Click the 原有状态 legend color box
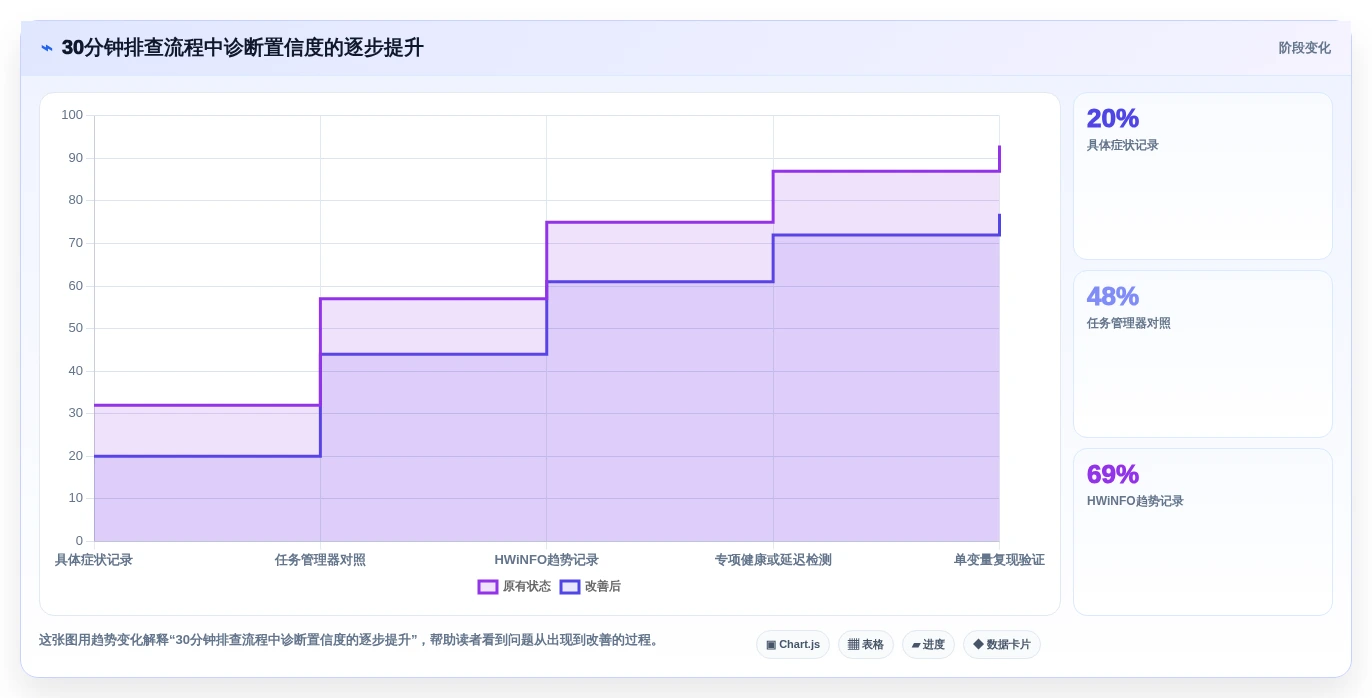Screen dimensions: 1372x698 point(488,587)
